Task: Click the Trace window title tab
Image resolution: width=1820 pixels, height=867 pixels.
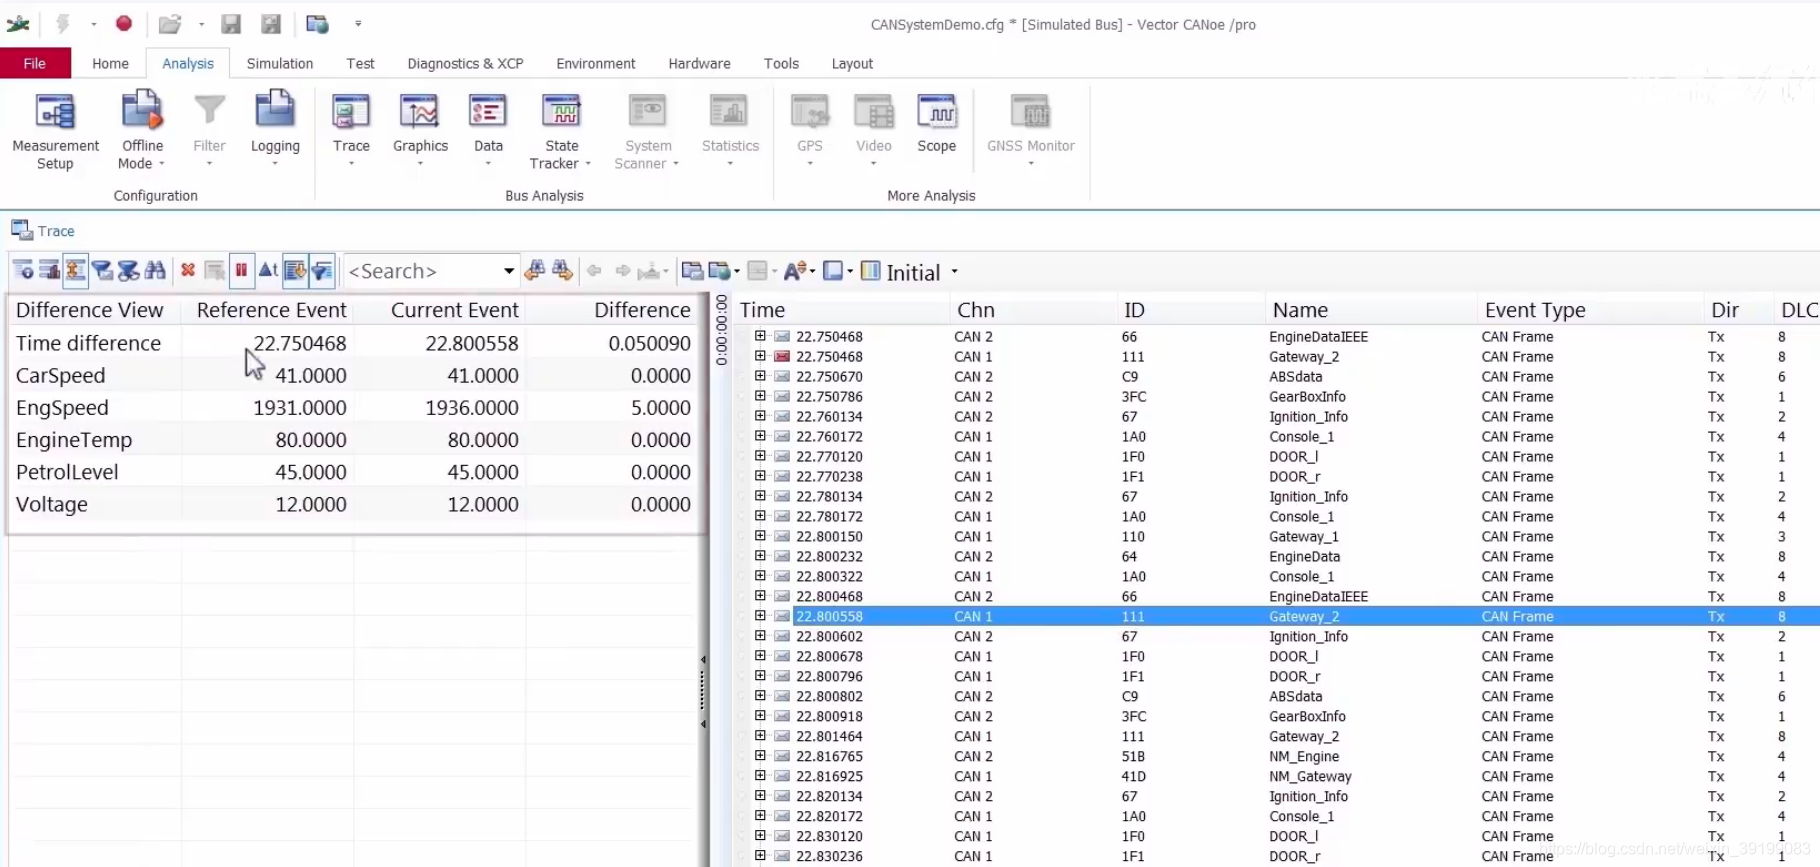Action: point(43,231)
